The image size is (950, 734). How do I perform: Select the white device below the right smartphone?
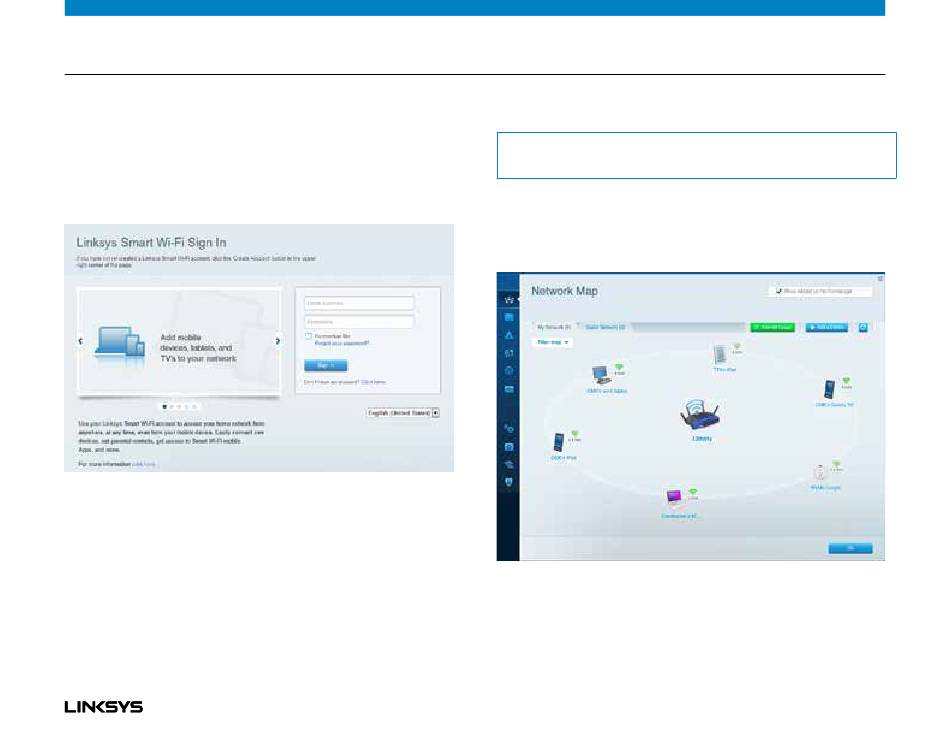tap(820, 473)
